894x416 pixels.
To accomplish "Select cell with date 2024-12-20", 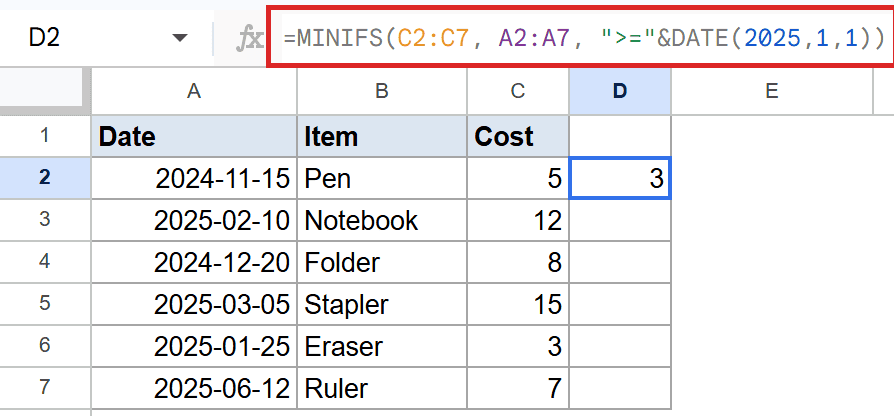I will coord(194,262).
